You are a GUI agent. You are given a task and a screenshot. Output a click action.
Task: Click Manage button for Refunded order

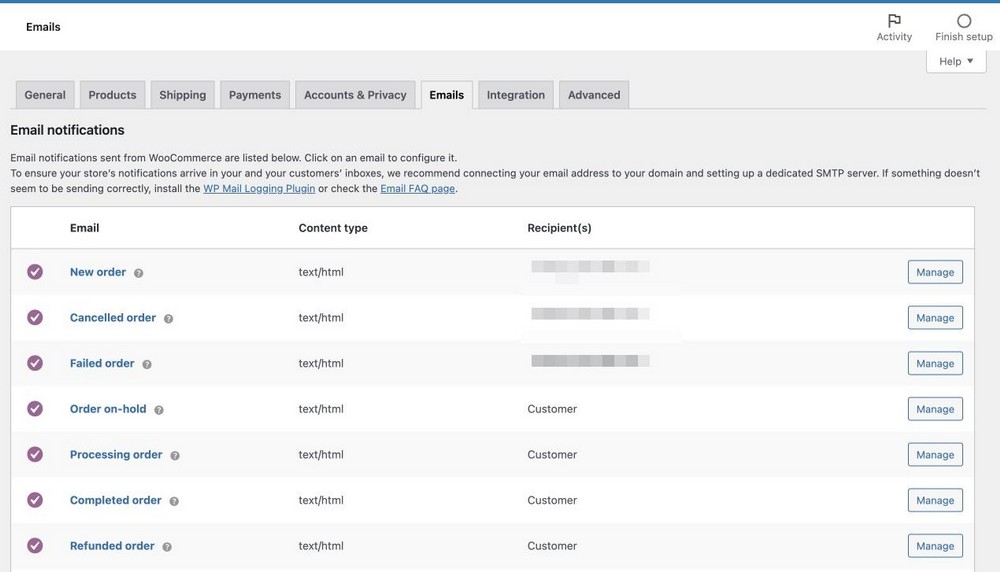pos(935,546)
